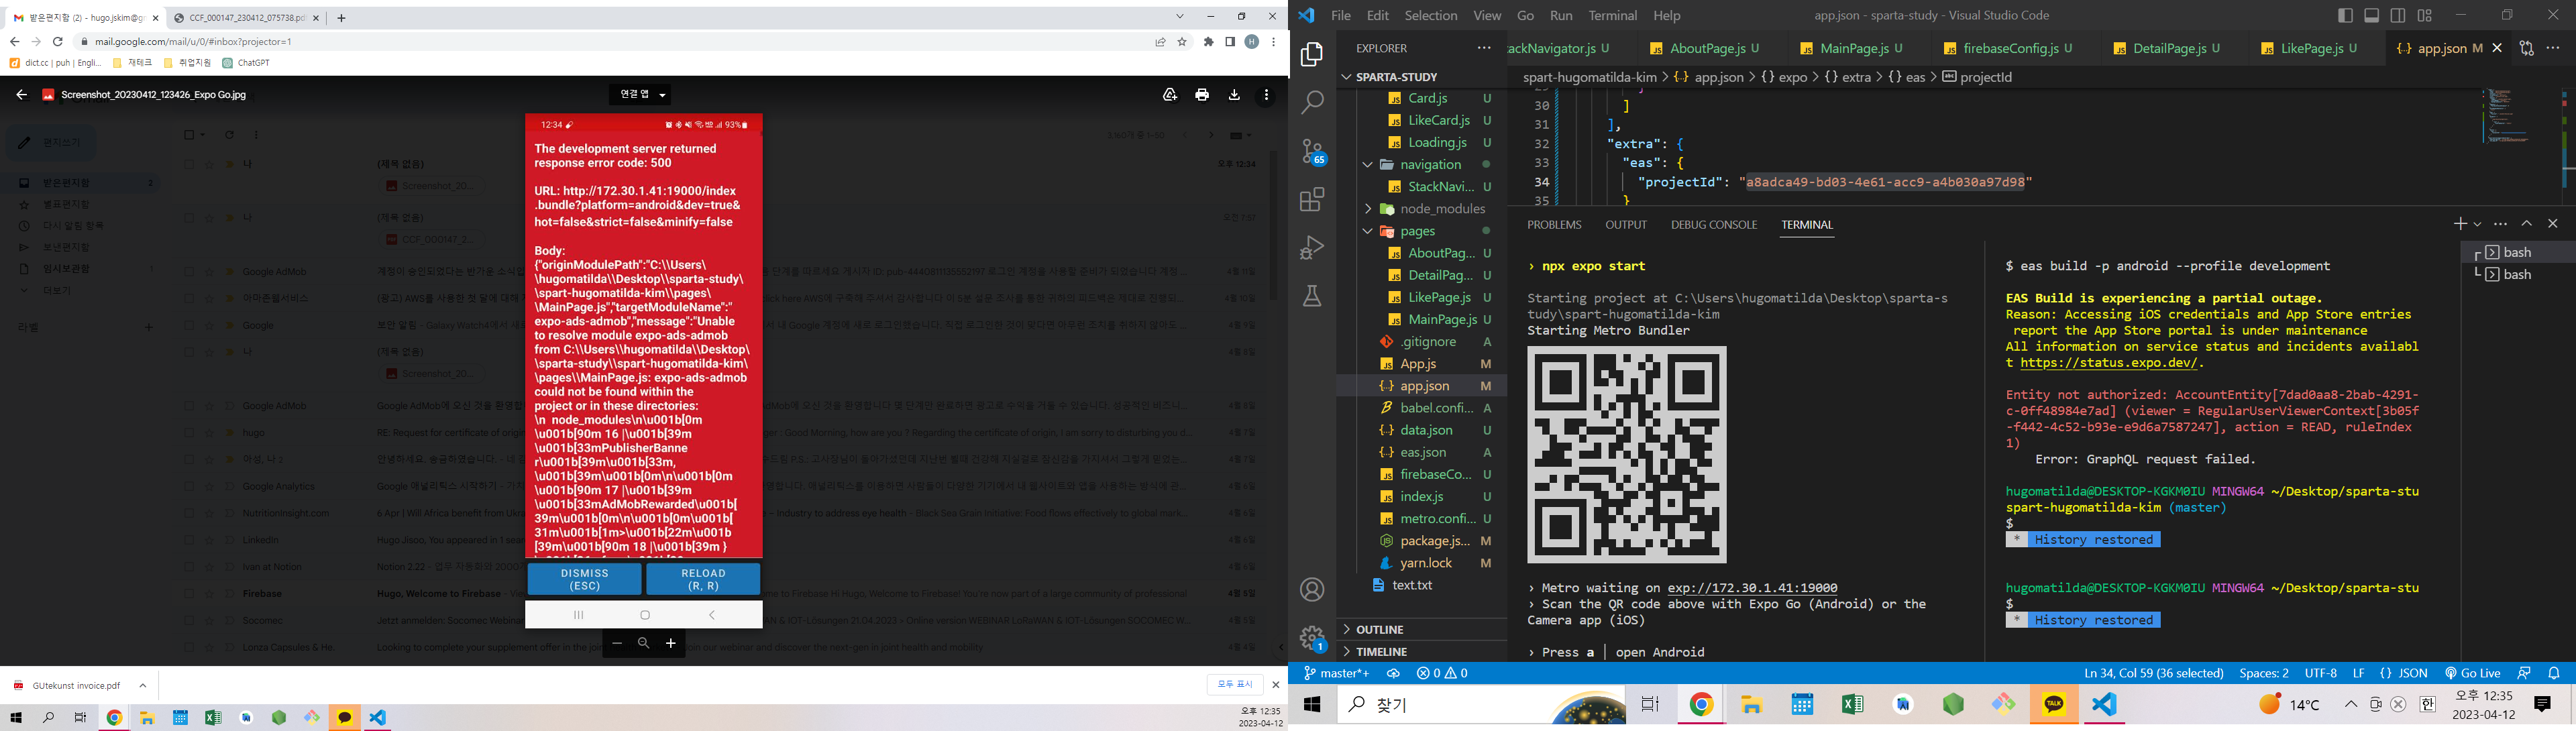
Task: Close the app.json editor tab
Action: pos(2497,48)
